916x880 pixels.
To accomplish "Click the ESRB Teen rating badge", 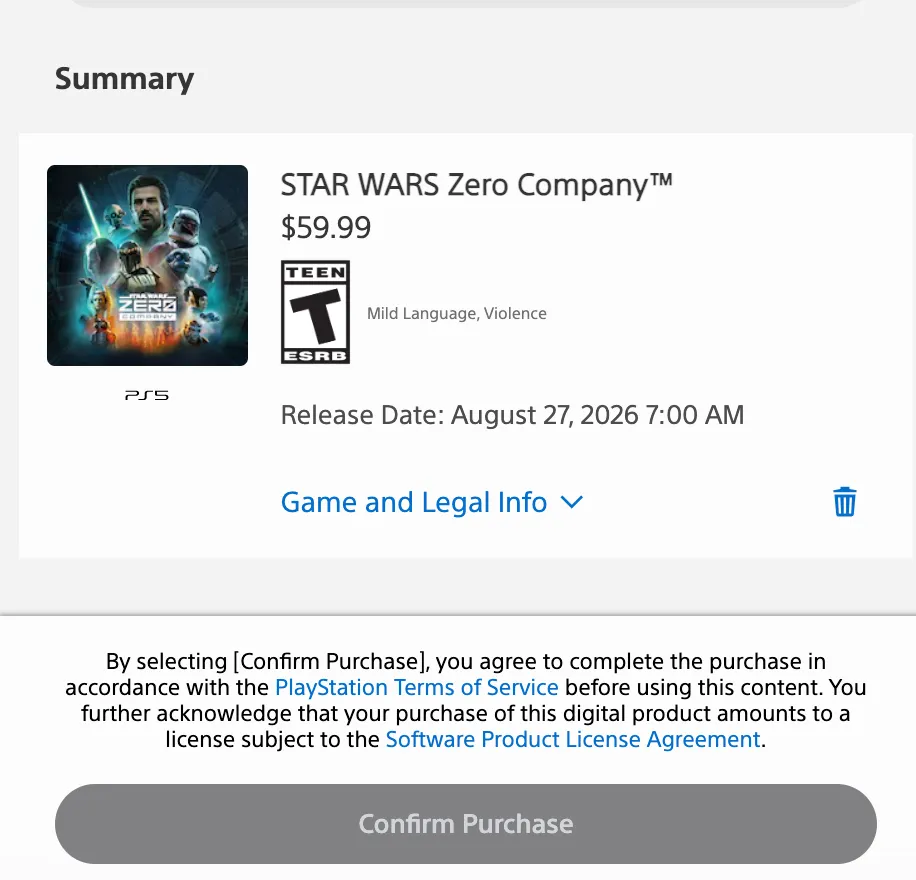I will (315, 312).
